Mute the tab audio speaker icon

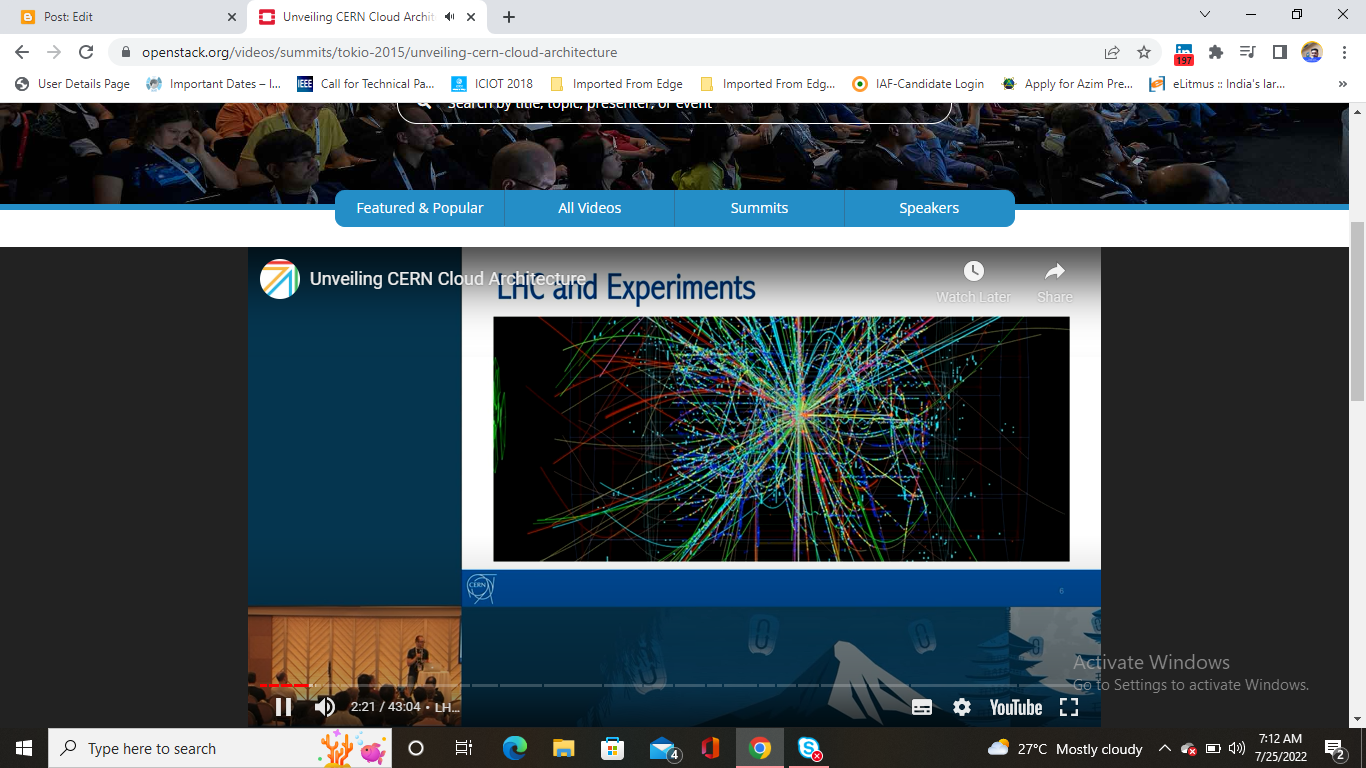(x=450, y=17)
